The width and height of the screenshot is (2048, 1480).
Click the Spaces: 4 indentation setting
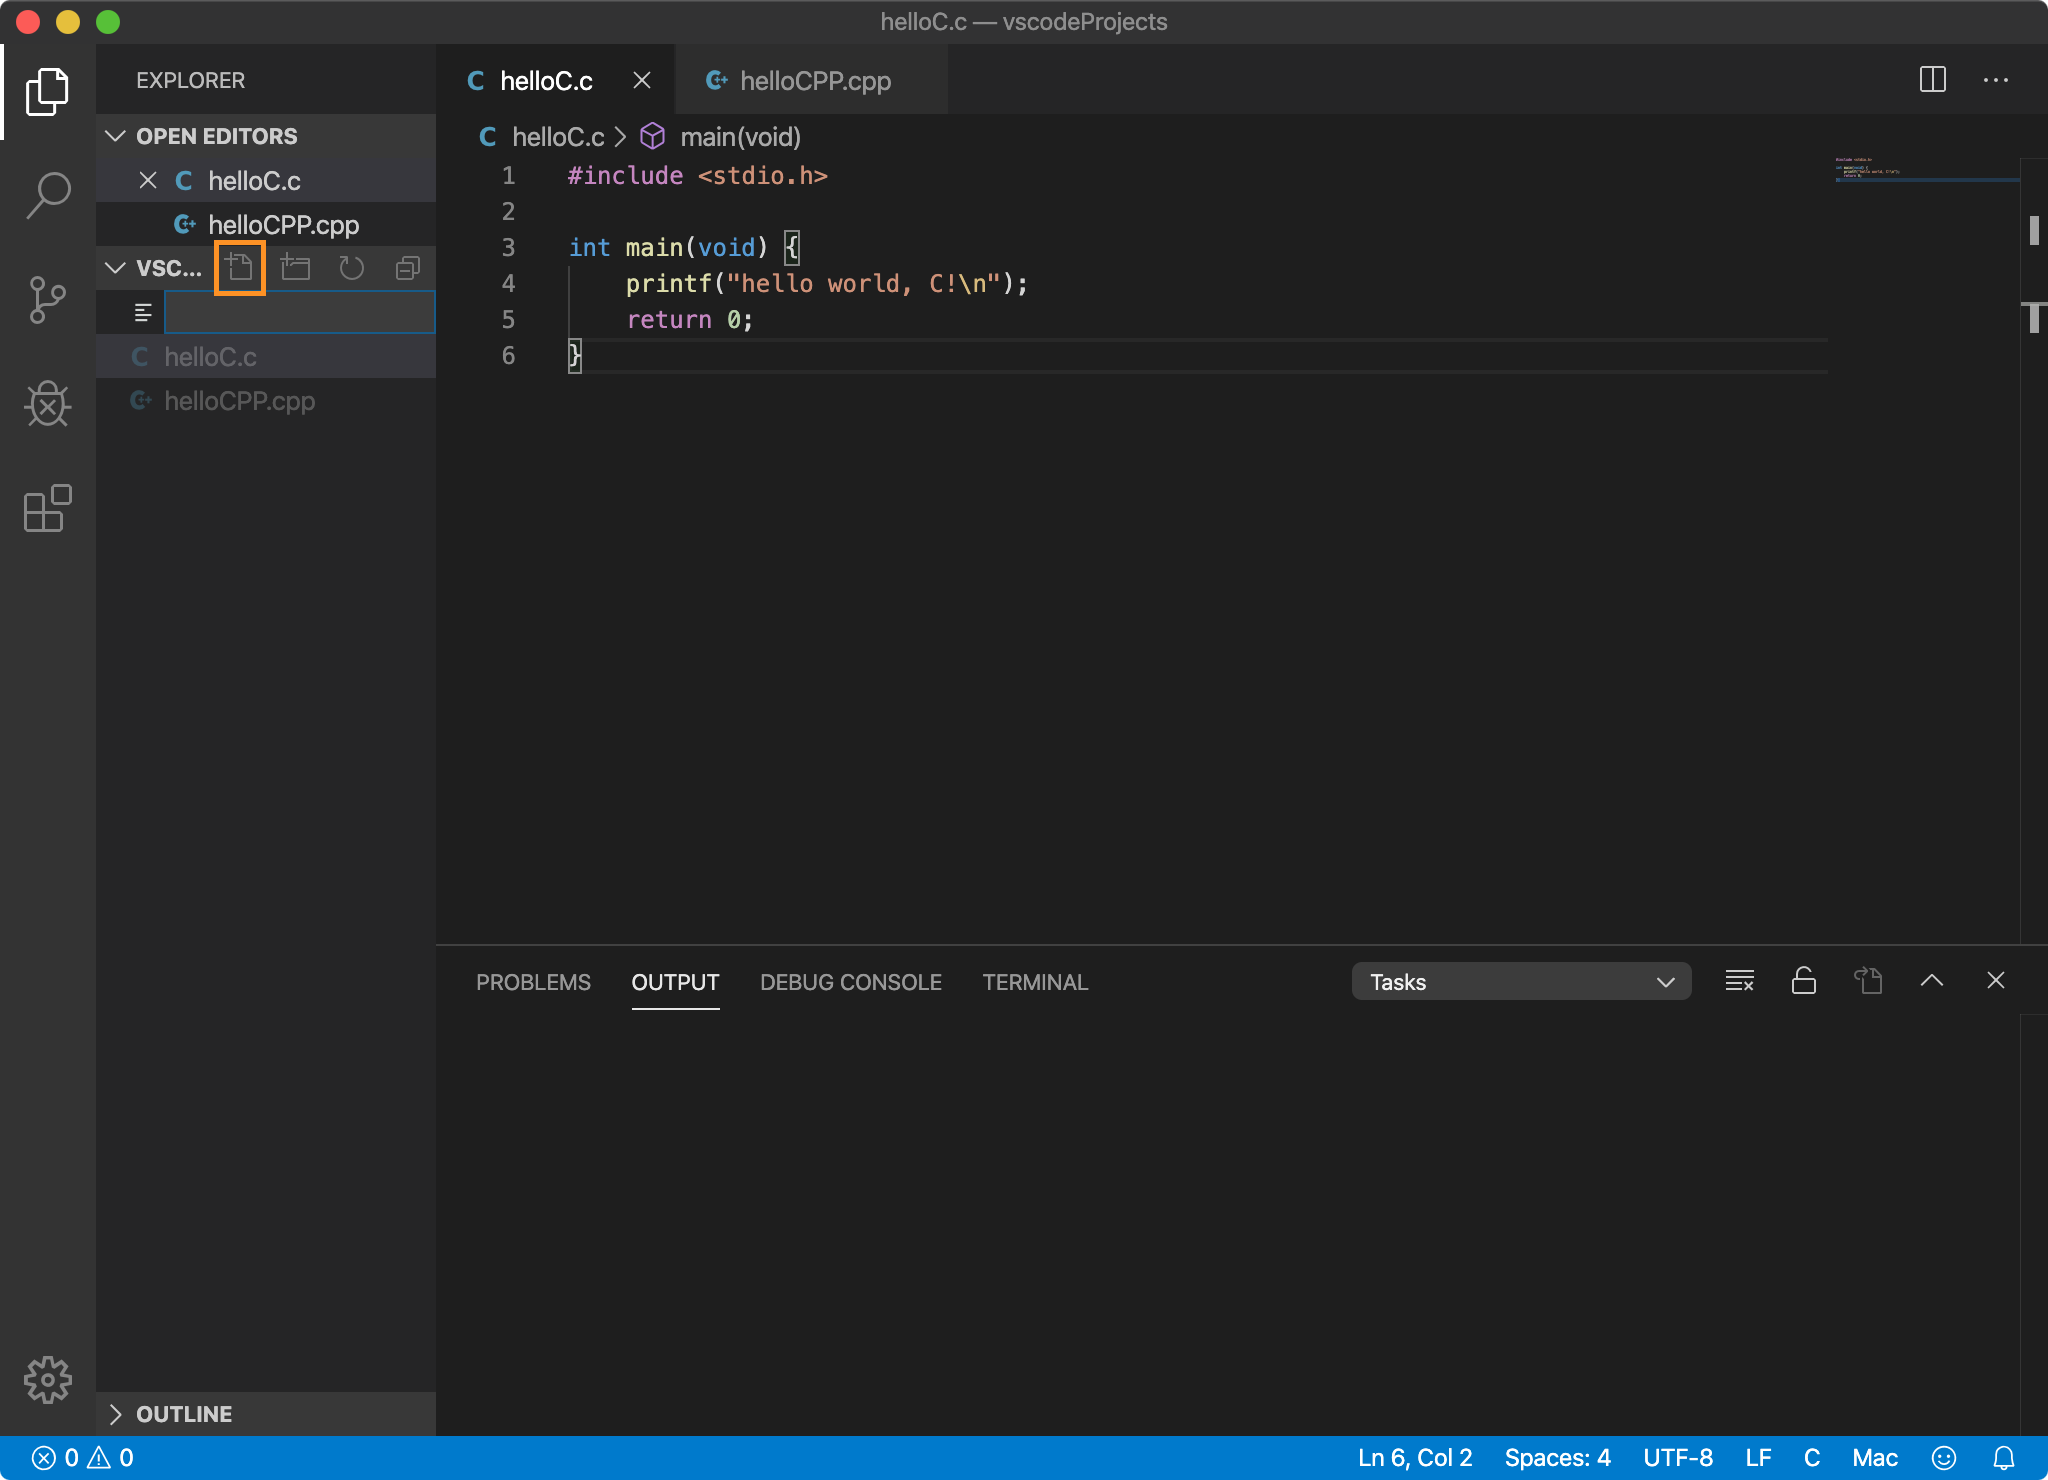tap(1557, 1458)
